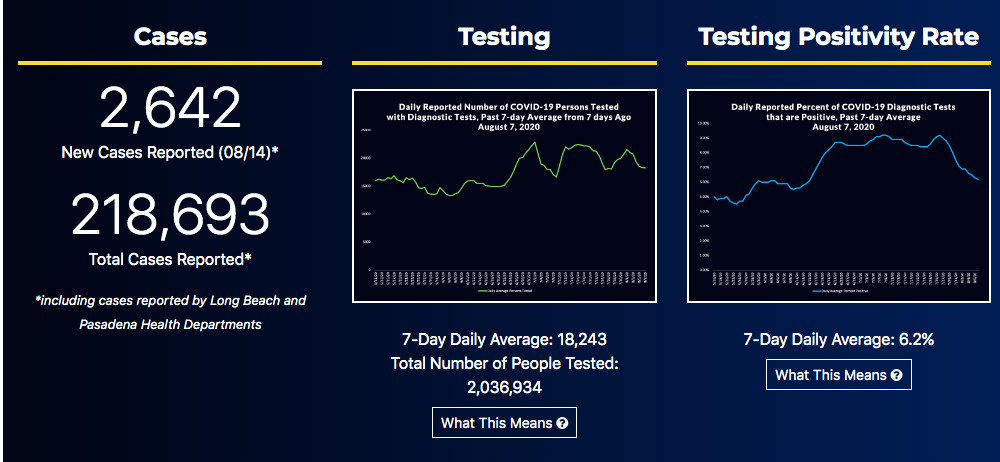Select the 2,642 new cases figure
The height and width of the screenshot is (462, 1000).
170,108
